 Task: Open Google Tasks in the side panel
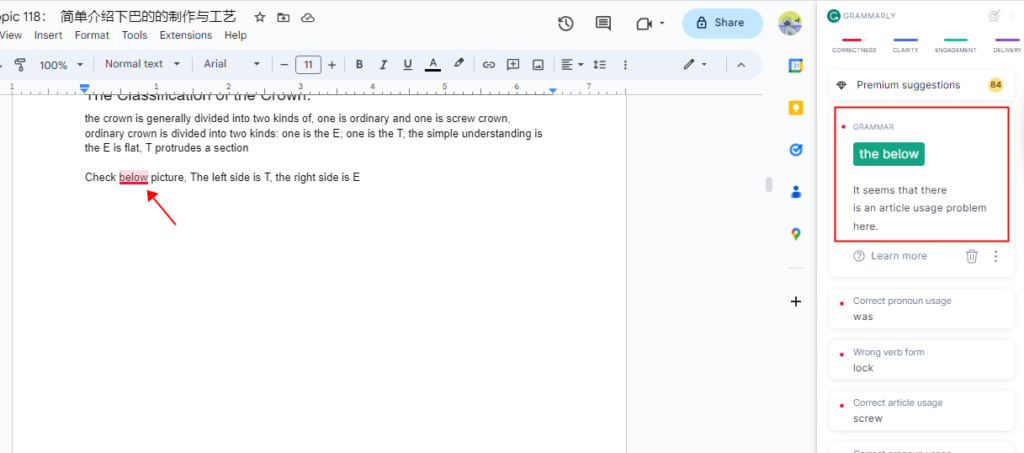795,150
